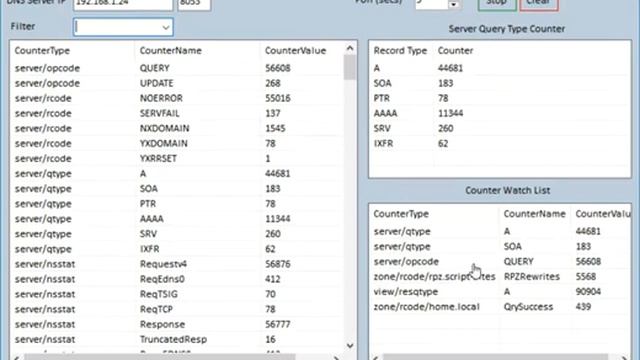Select server/qtype A row in main list
The image size is (640, 360).
(177, 174)
